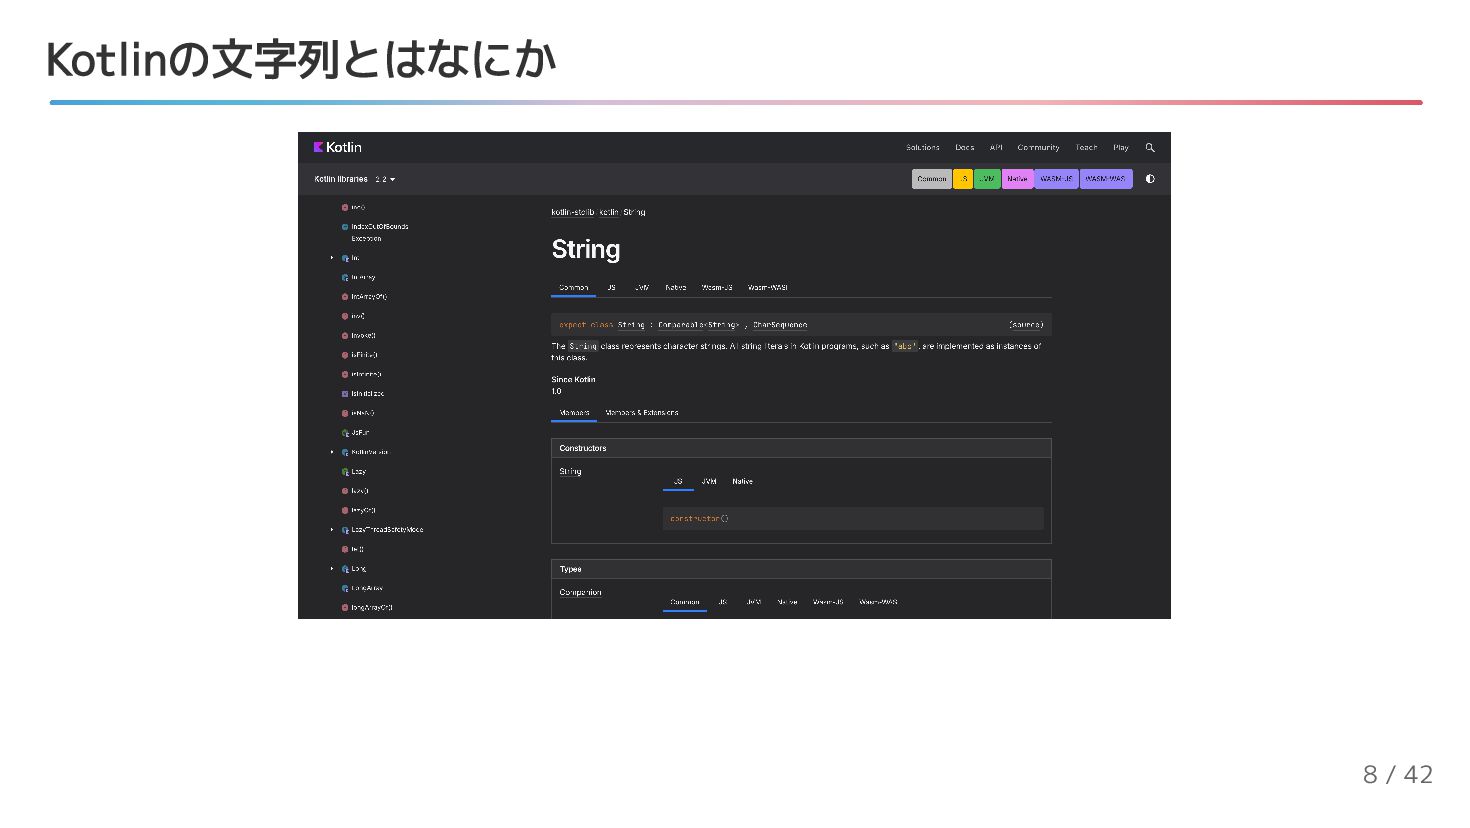The image size is (1470, 828).
Task: Switch to Common tab under String heading
Action: [x=574, y=288]
